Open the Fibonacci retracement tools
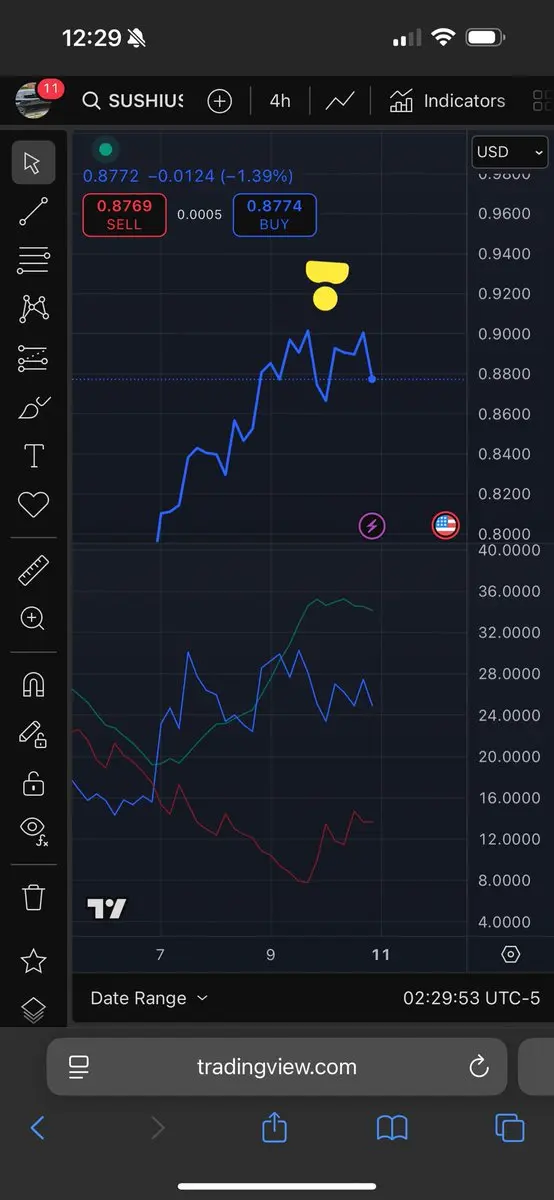The width and height of the screenshot is (554, 1200). pos(33,260)
